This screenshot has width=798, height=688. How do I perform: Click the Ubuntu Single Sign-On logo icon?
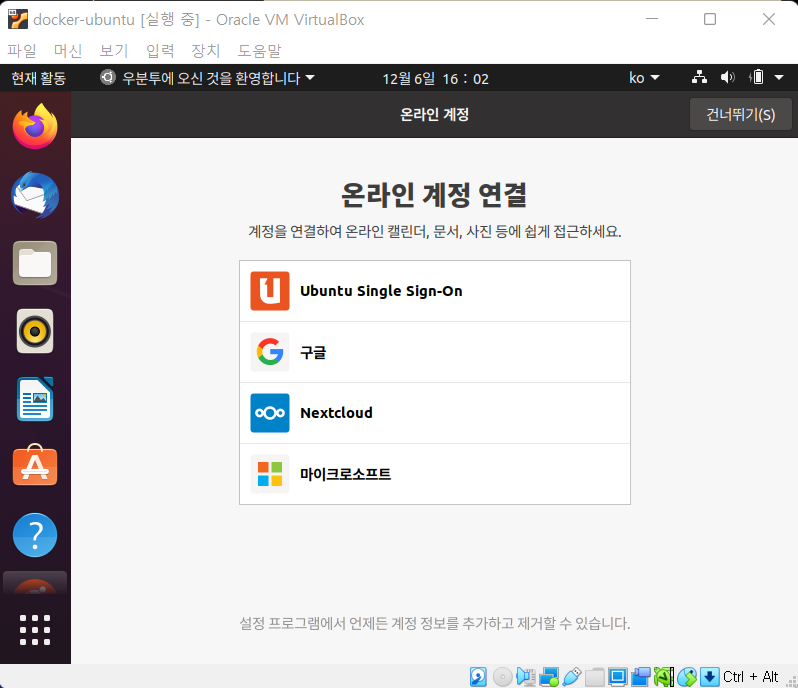pyautogui.click(x=270, y=291)
